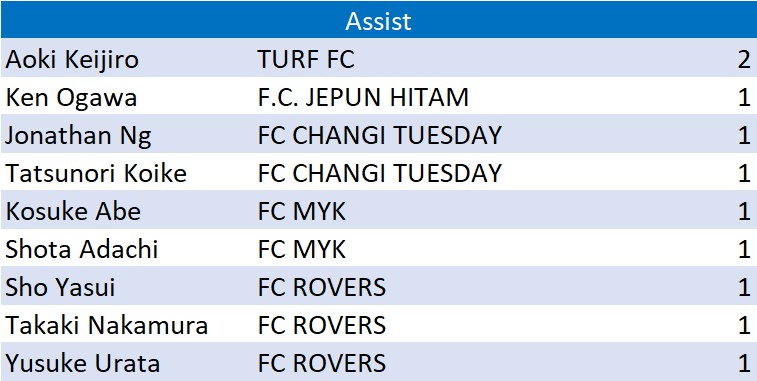Click Aoki Keijiro's assist count 2
This screenshot has height=381, width=757.
tap(744, 59)
